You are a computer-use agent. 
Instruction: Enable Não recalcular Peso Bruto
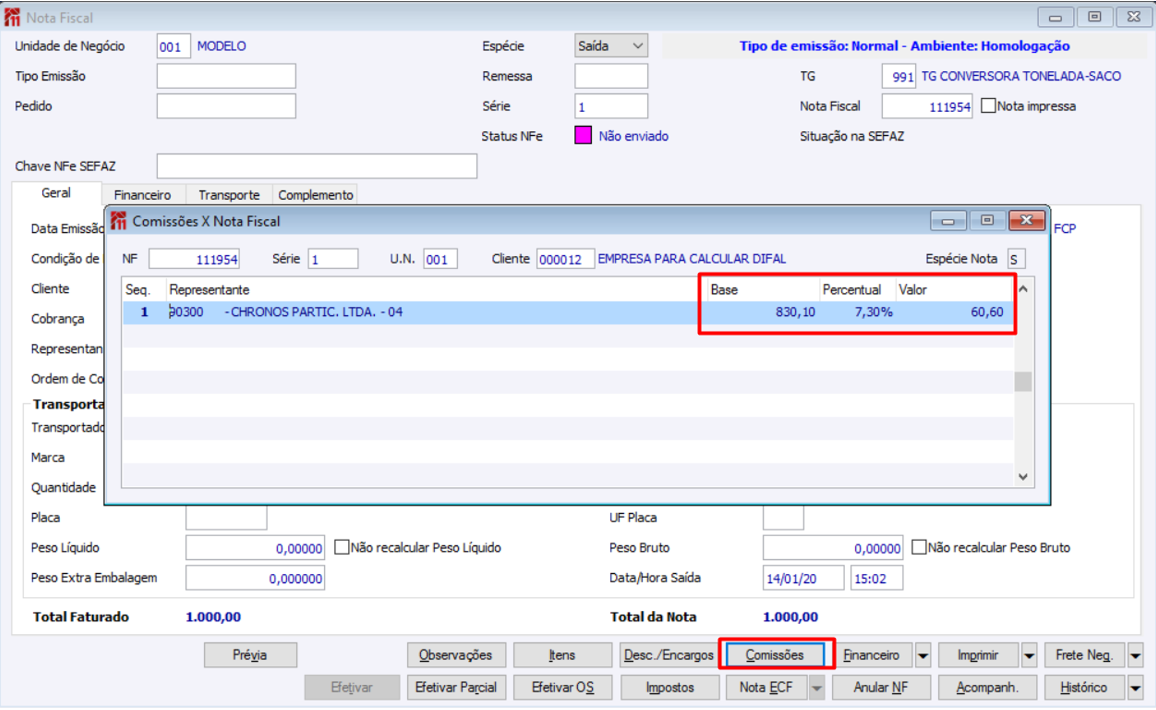(919, 547)
